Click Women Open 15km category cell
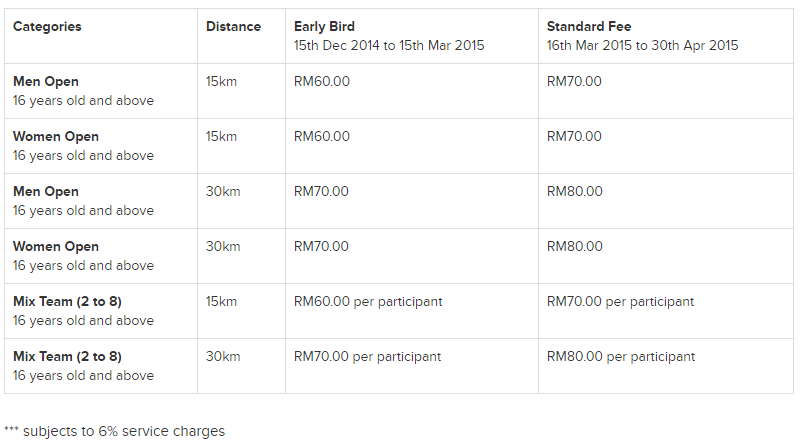Screen dimensions: 805x446 tap(101, 146)
